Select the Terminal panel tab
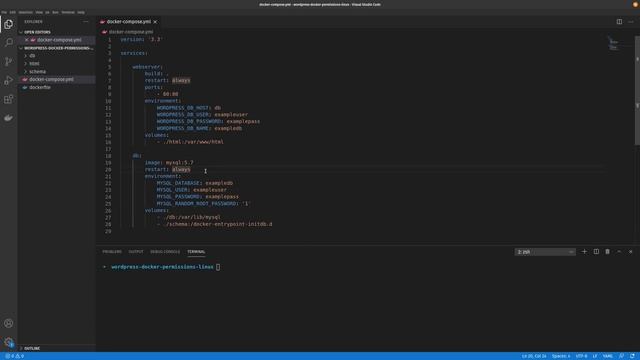The image size is (640, 360). pyautogui.click(x=196, y=252)
